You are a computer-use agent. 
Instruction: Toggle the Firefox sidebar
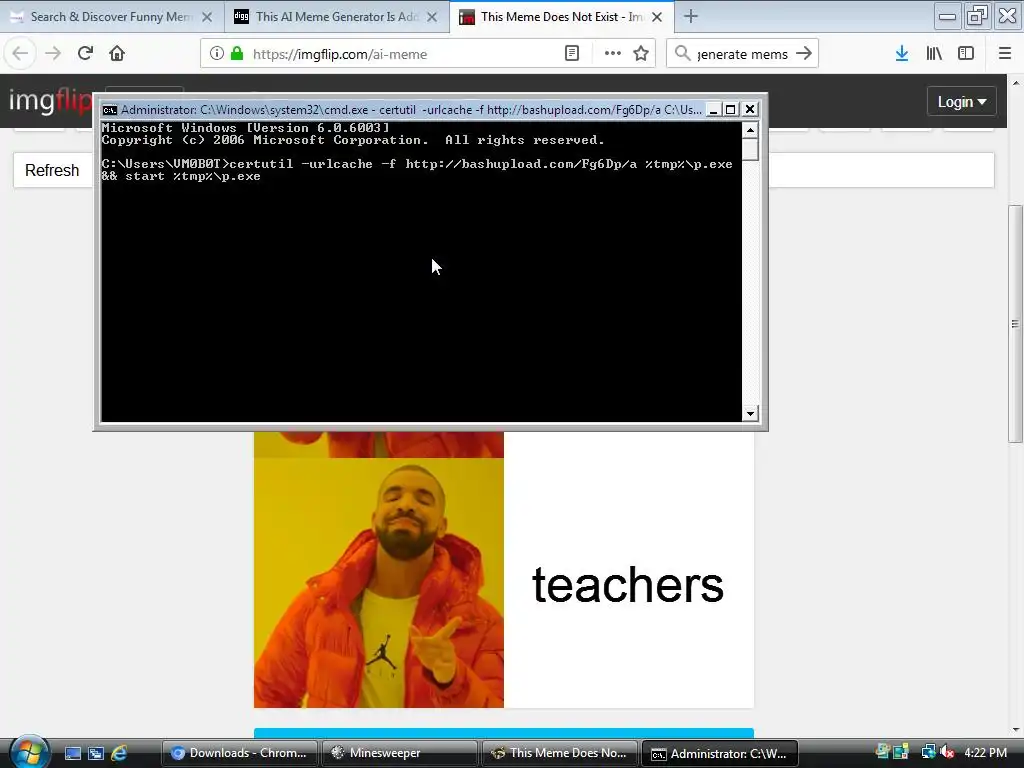pyautogui.click(x=966, y=54)
